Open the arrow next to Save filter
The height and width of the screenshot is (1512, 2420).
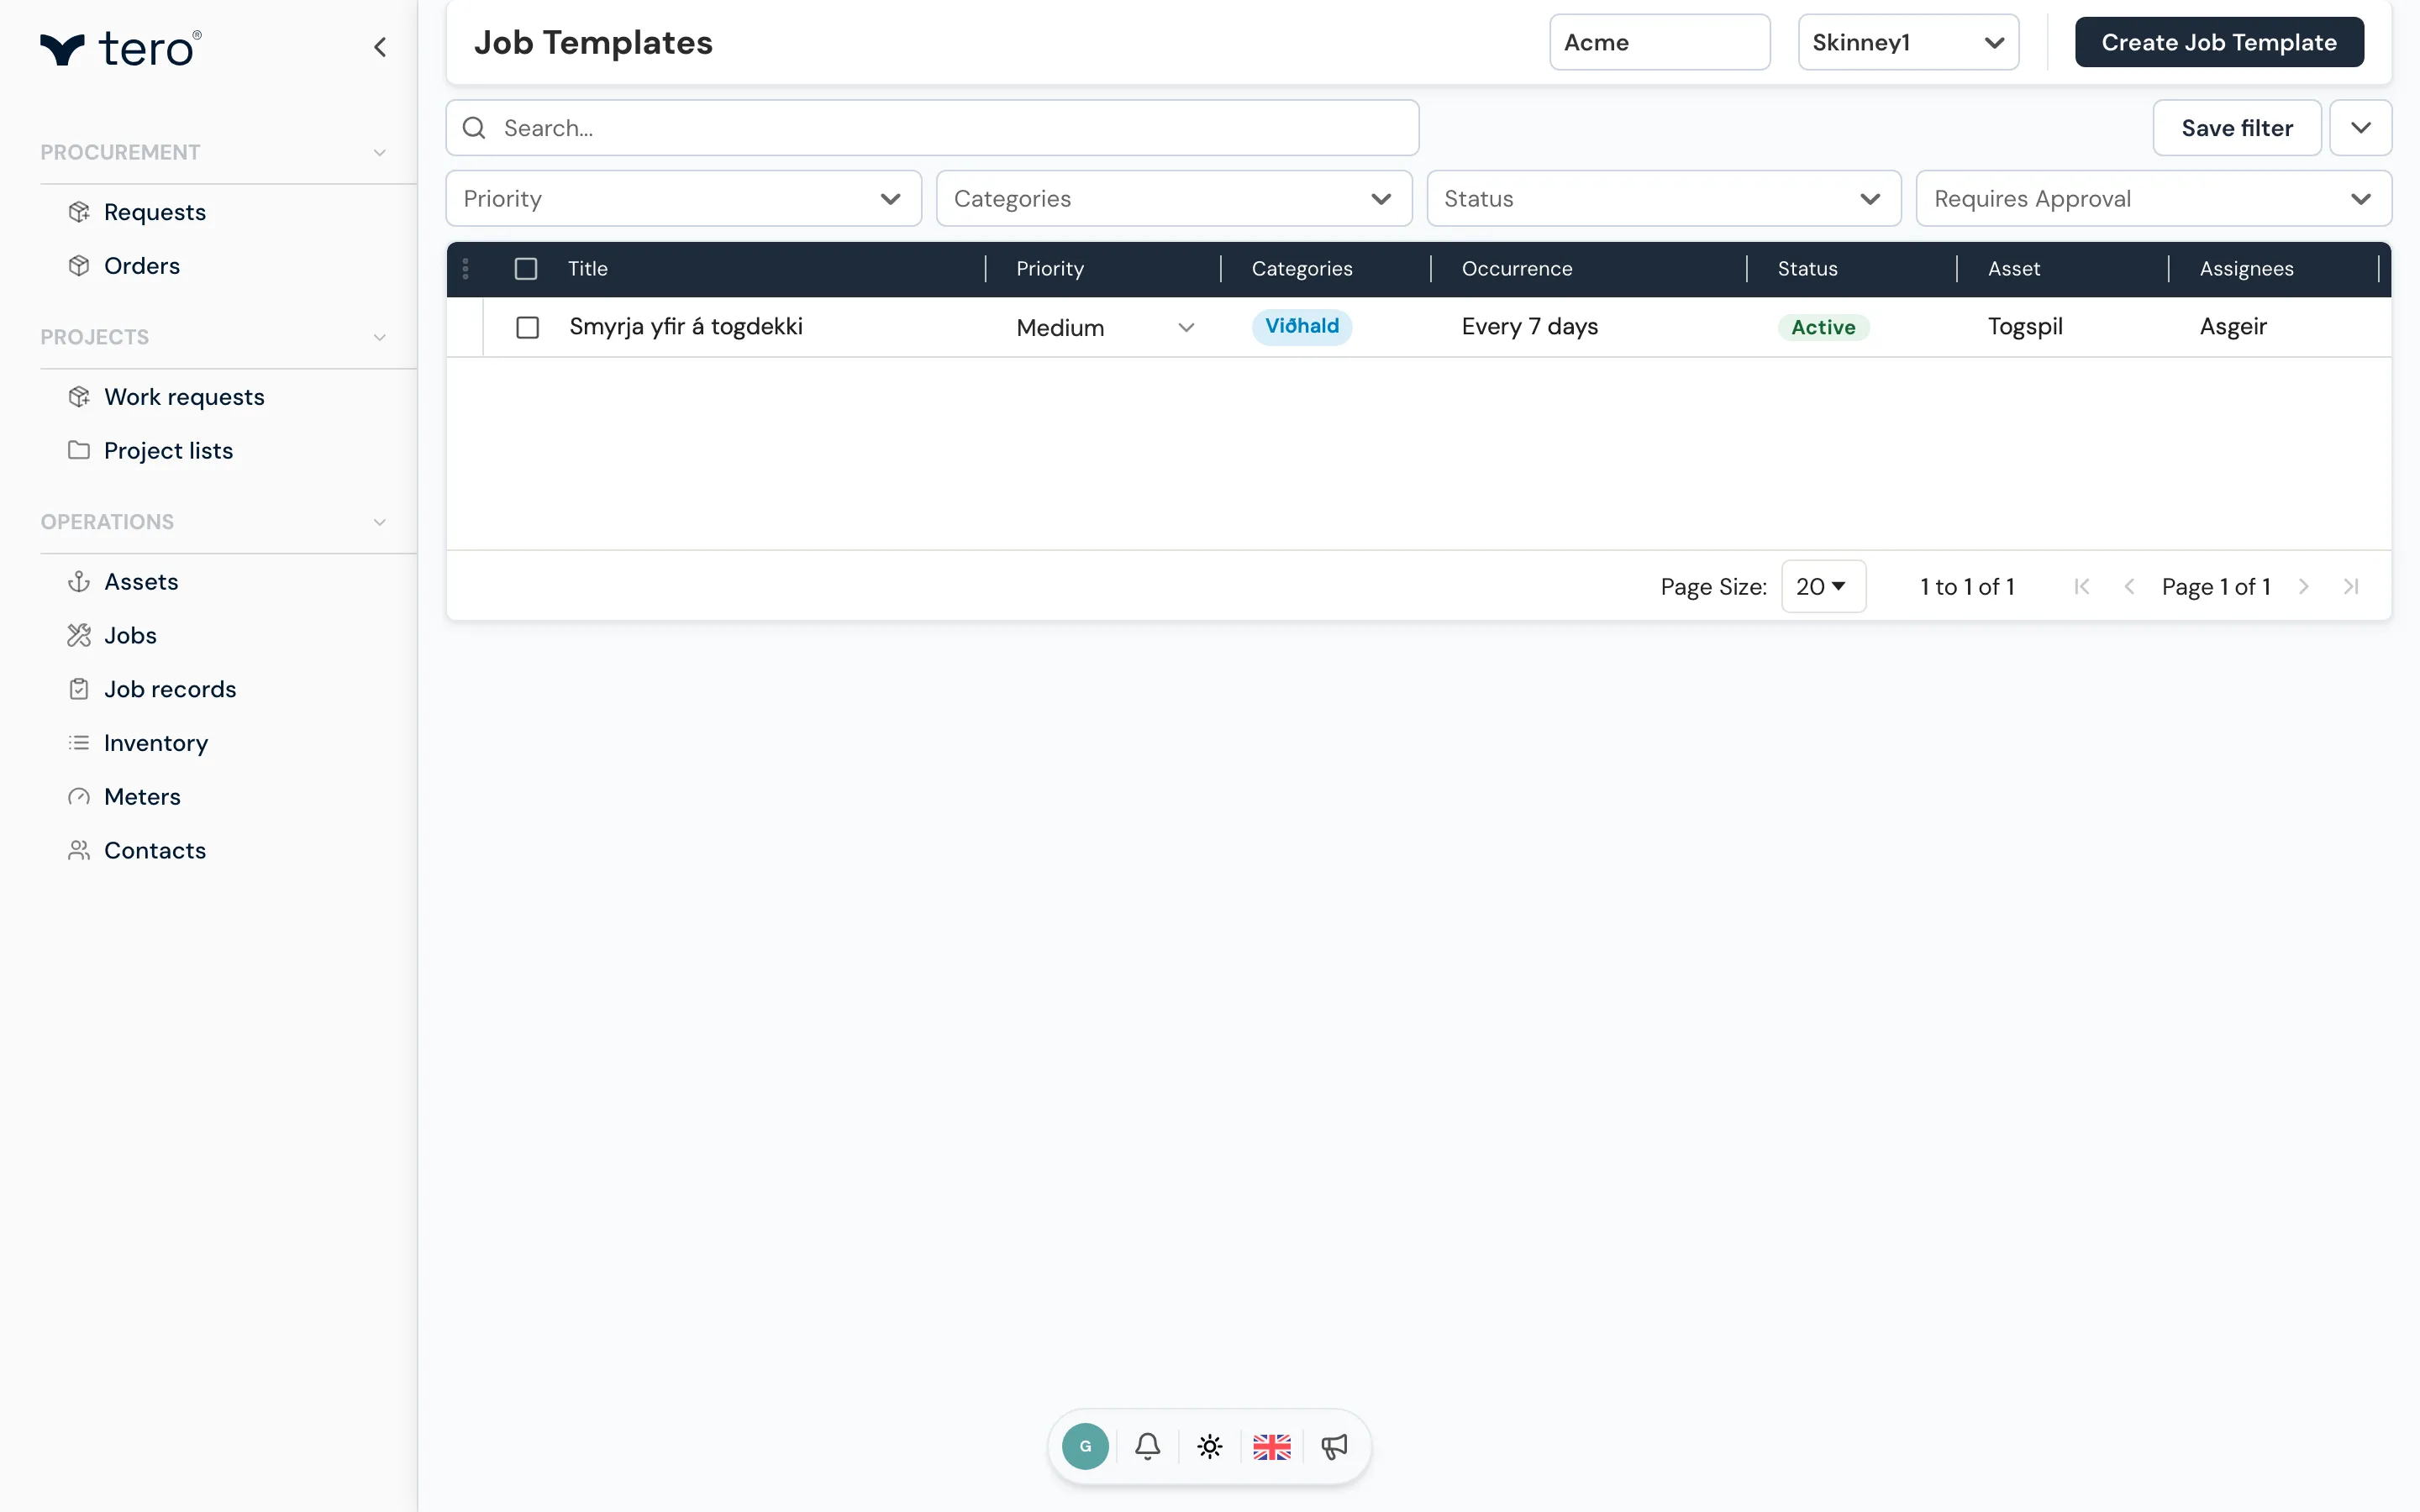pyautogui.click(x=2361, y=128)
